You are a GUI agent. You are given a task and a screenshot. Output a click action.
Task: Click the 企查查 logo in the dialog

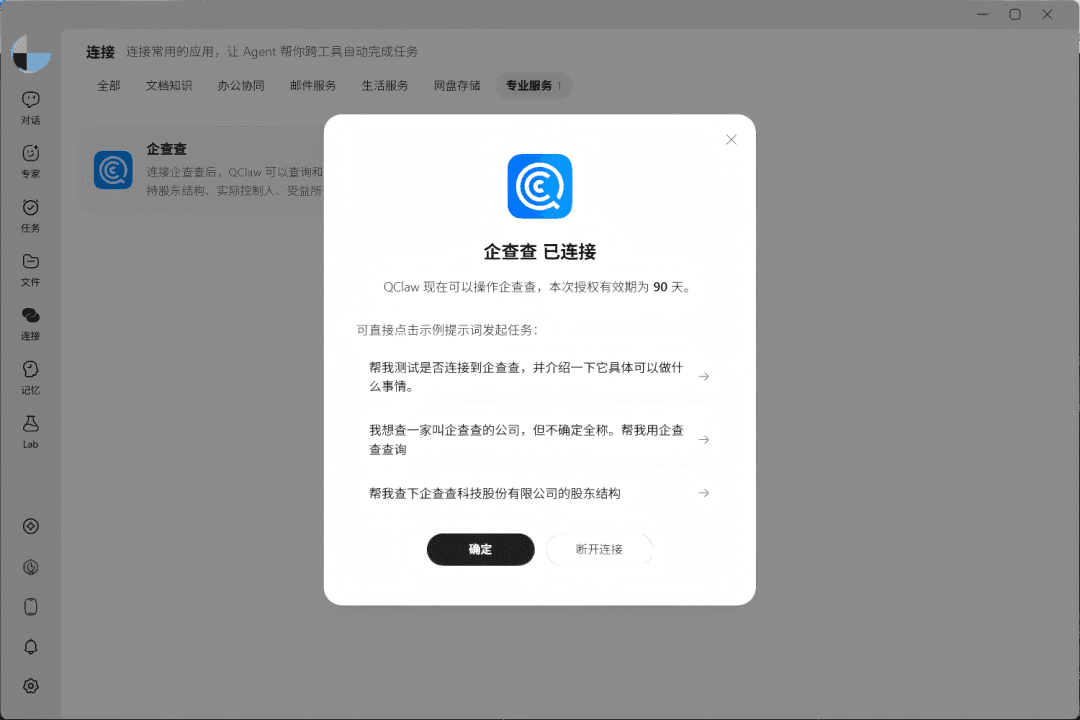540,186
